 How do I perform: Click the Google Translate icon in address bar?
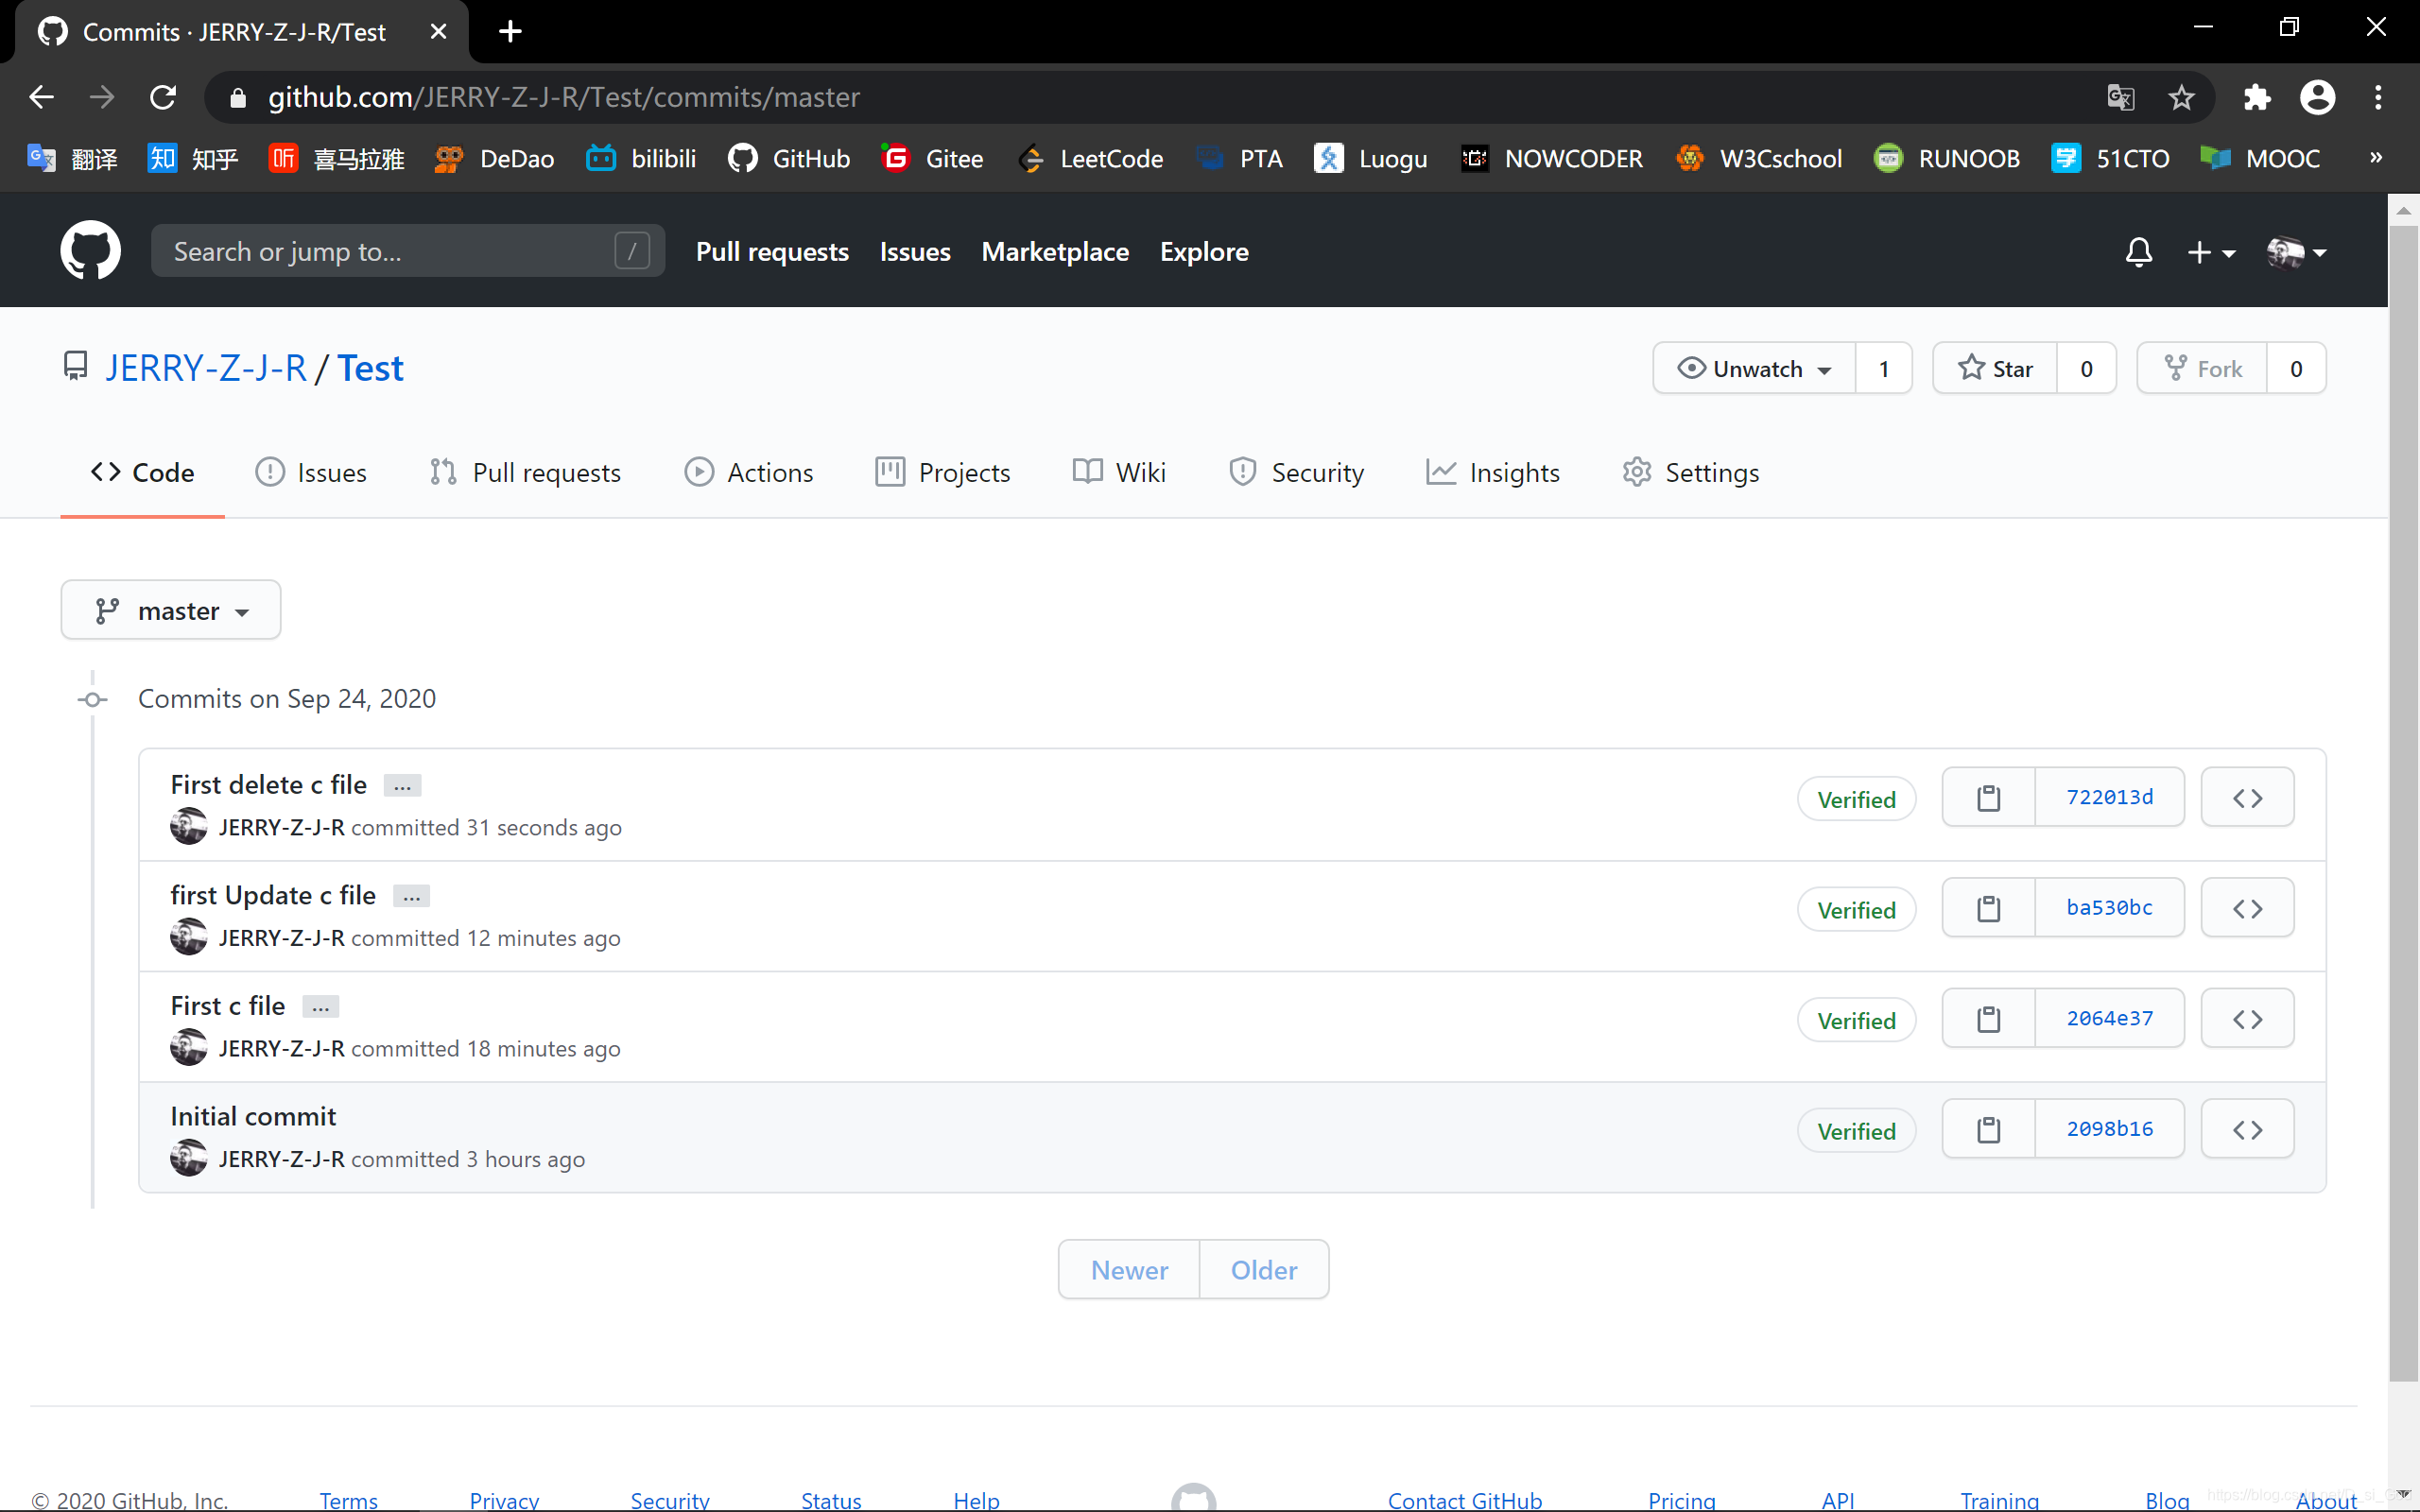coord(2120,97)
